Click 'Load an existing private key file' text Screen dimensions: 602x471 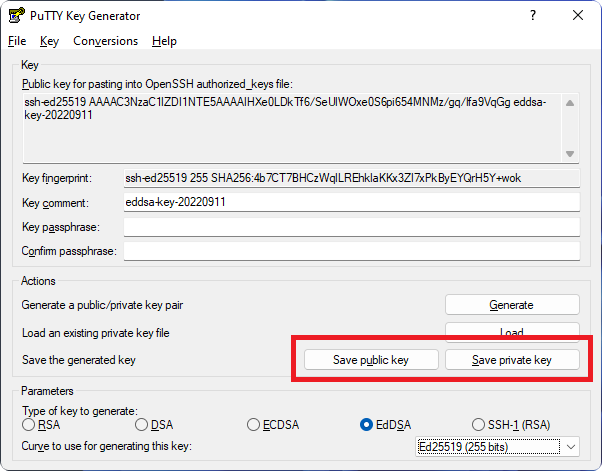(96, 333)
